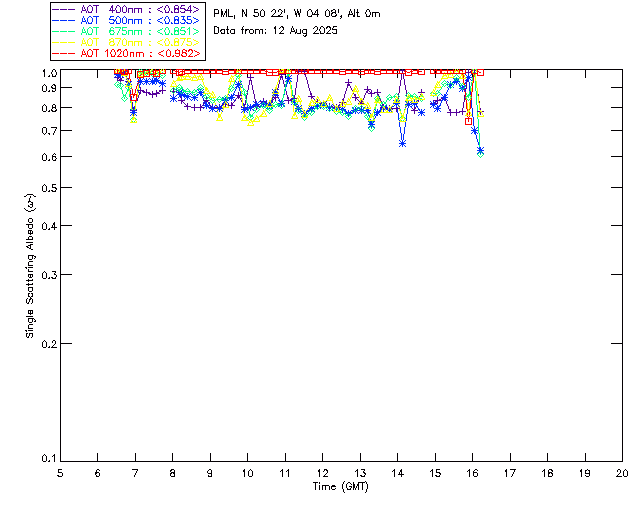The width and height of the screenshot is (640, 512).
Task: Click the x-axis tick label 17
Action: click(510, 473)
